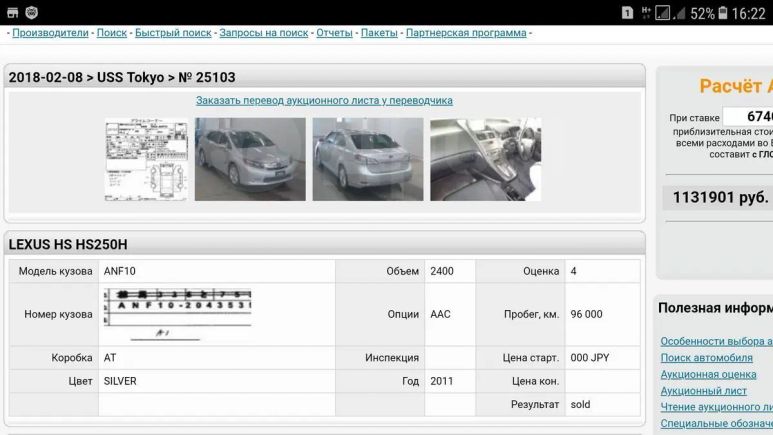Tap the SIM 1 indicator icon
The height and width of the screenshot is (435, 773).
(627, 13)
